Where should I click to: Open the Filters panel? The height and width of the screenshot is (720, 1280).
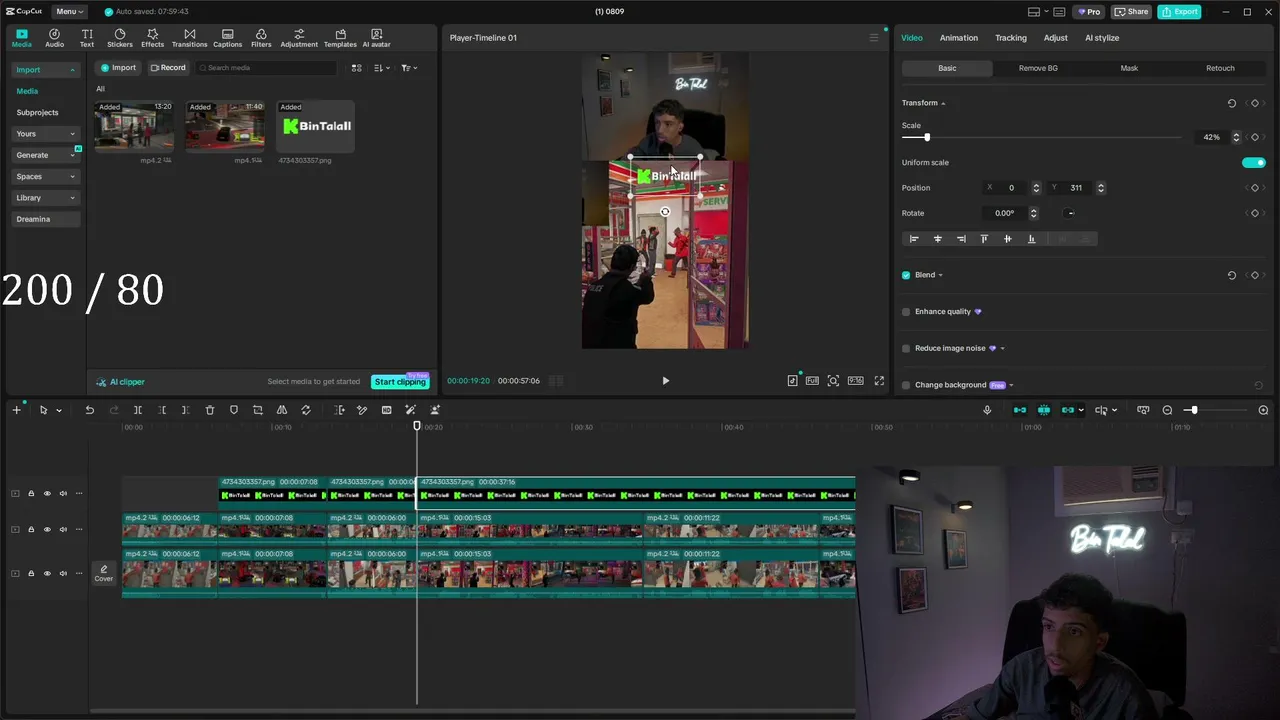tap(261, 38)
